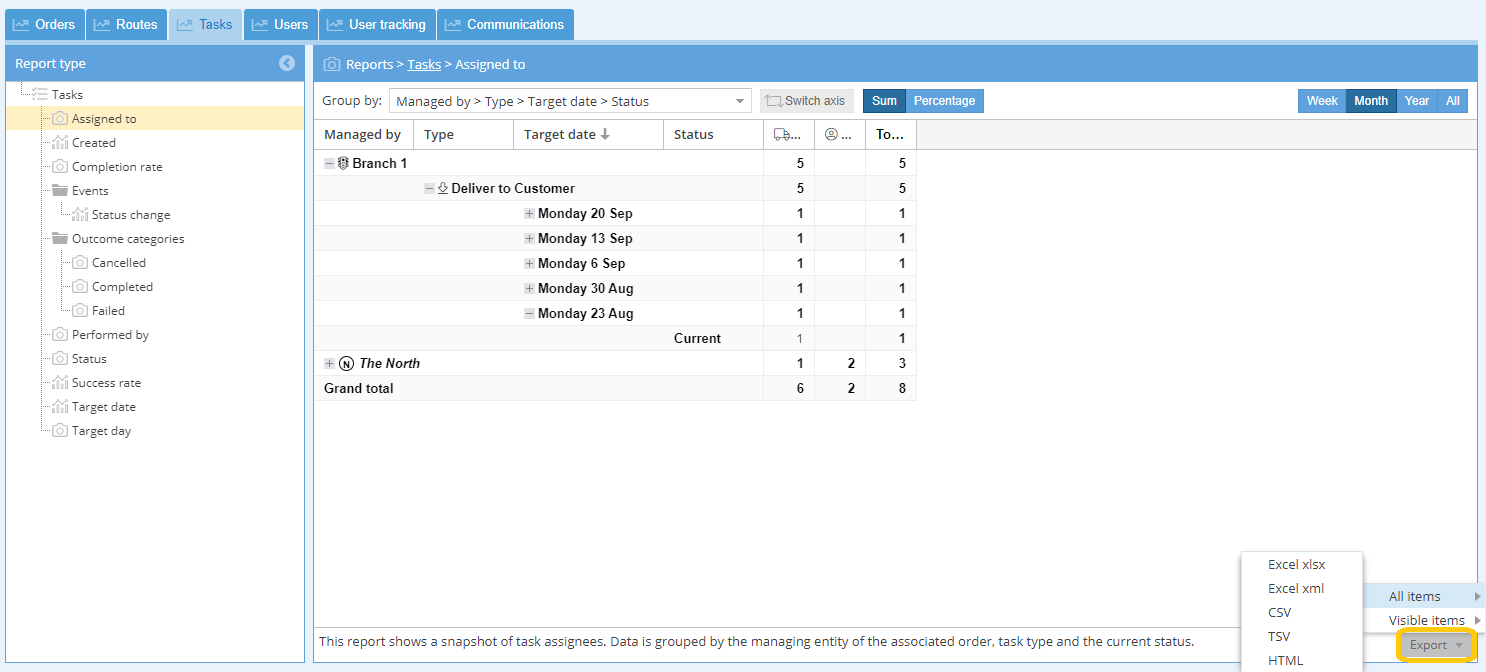Click the person icon column header
Image resolution: width=1486 pixels, height=672 pixels.
tap(839, 134)
